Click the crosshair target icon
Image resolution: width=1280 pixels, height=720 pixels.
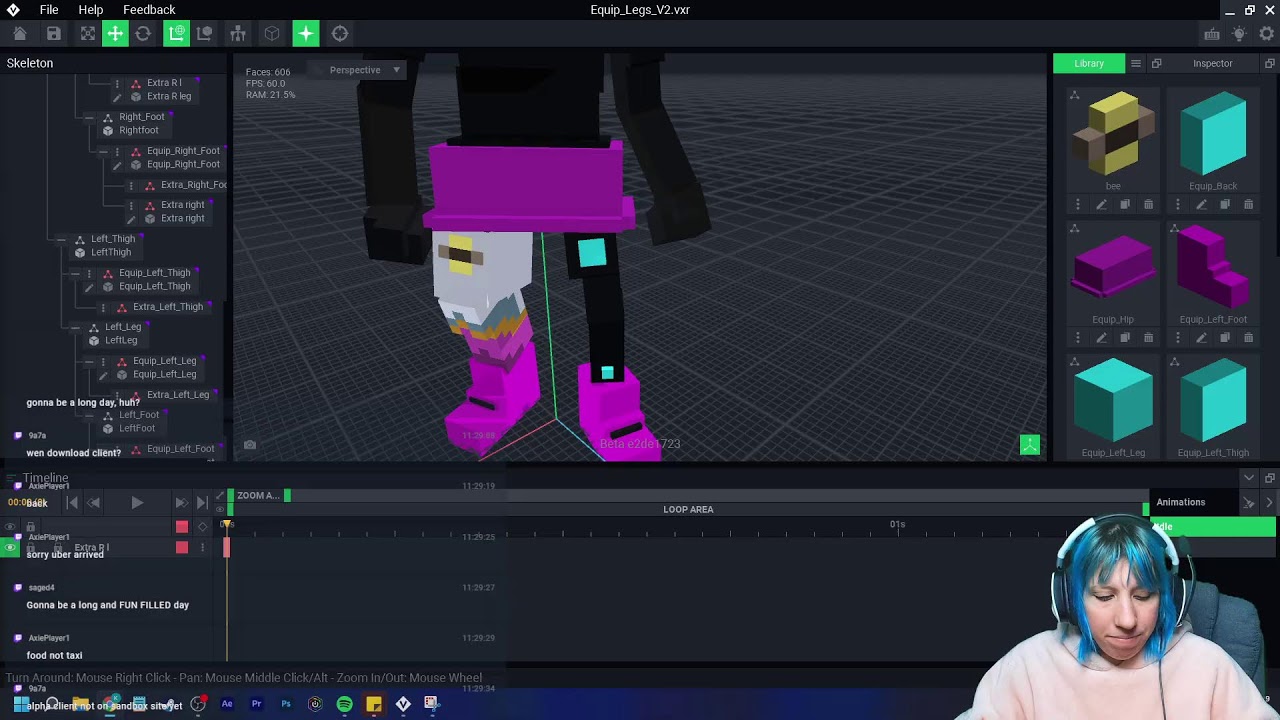tap(340, 34)
